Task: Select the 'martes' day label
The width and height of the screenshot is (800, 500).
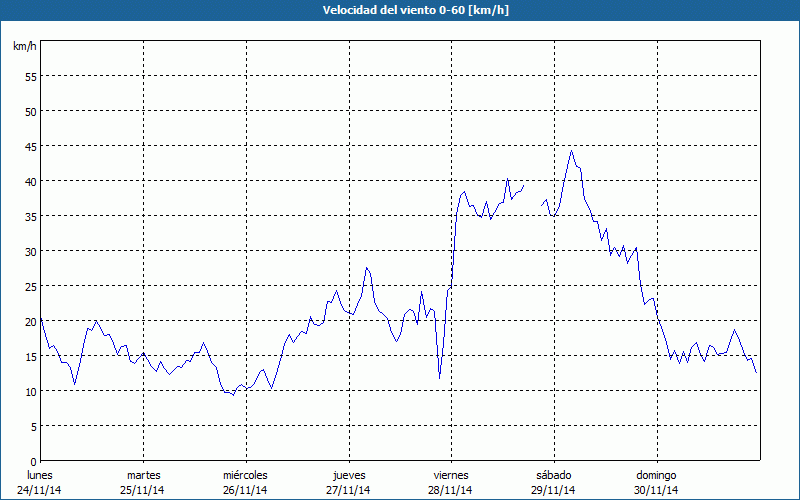Action: tap(143, 475)
